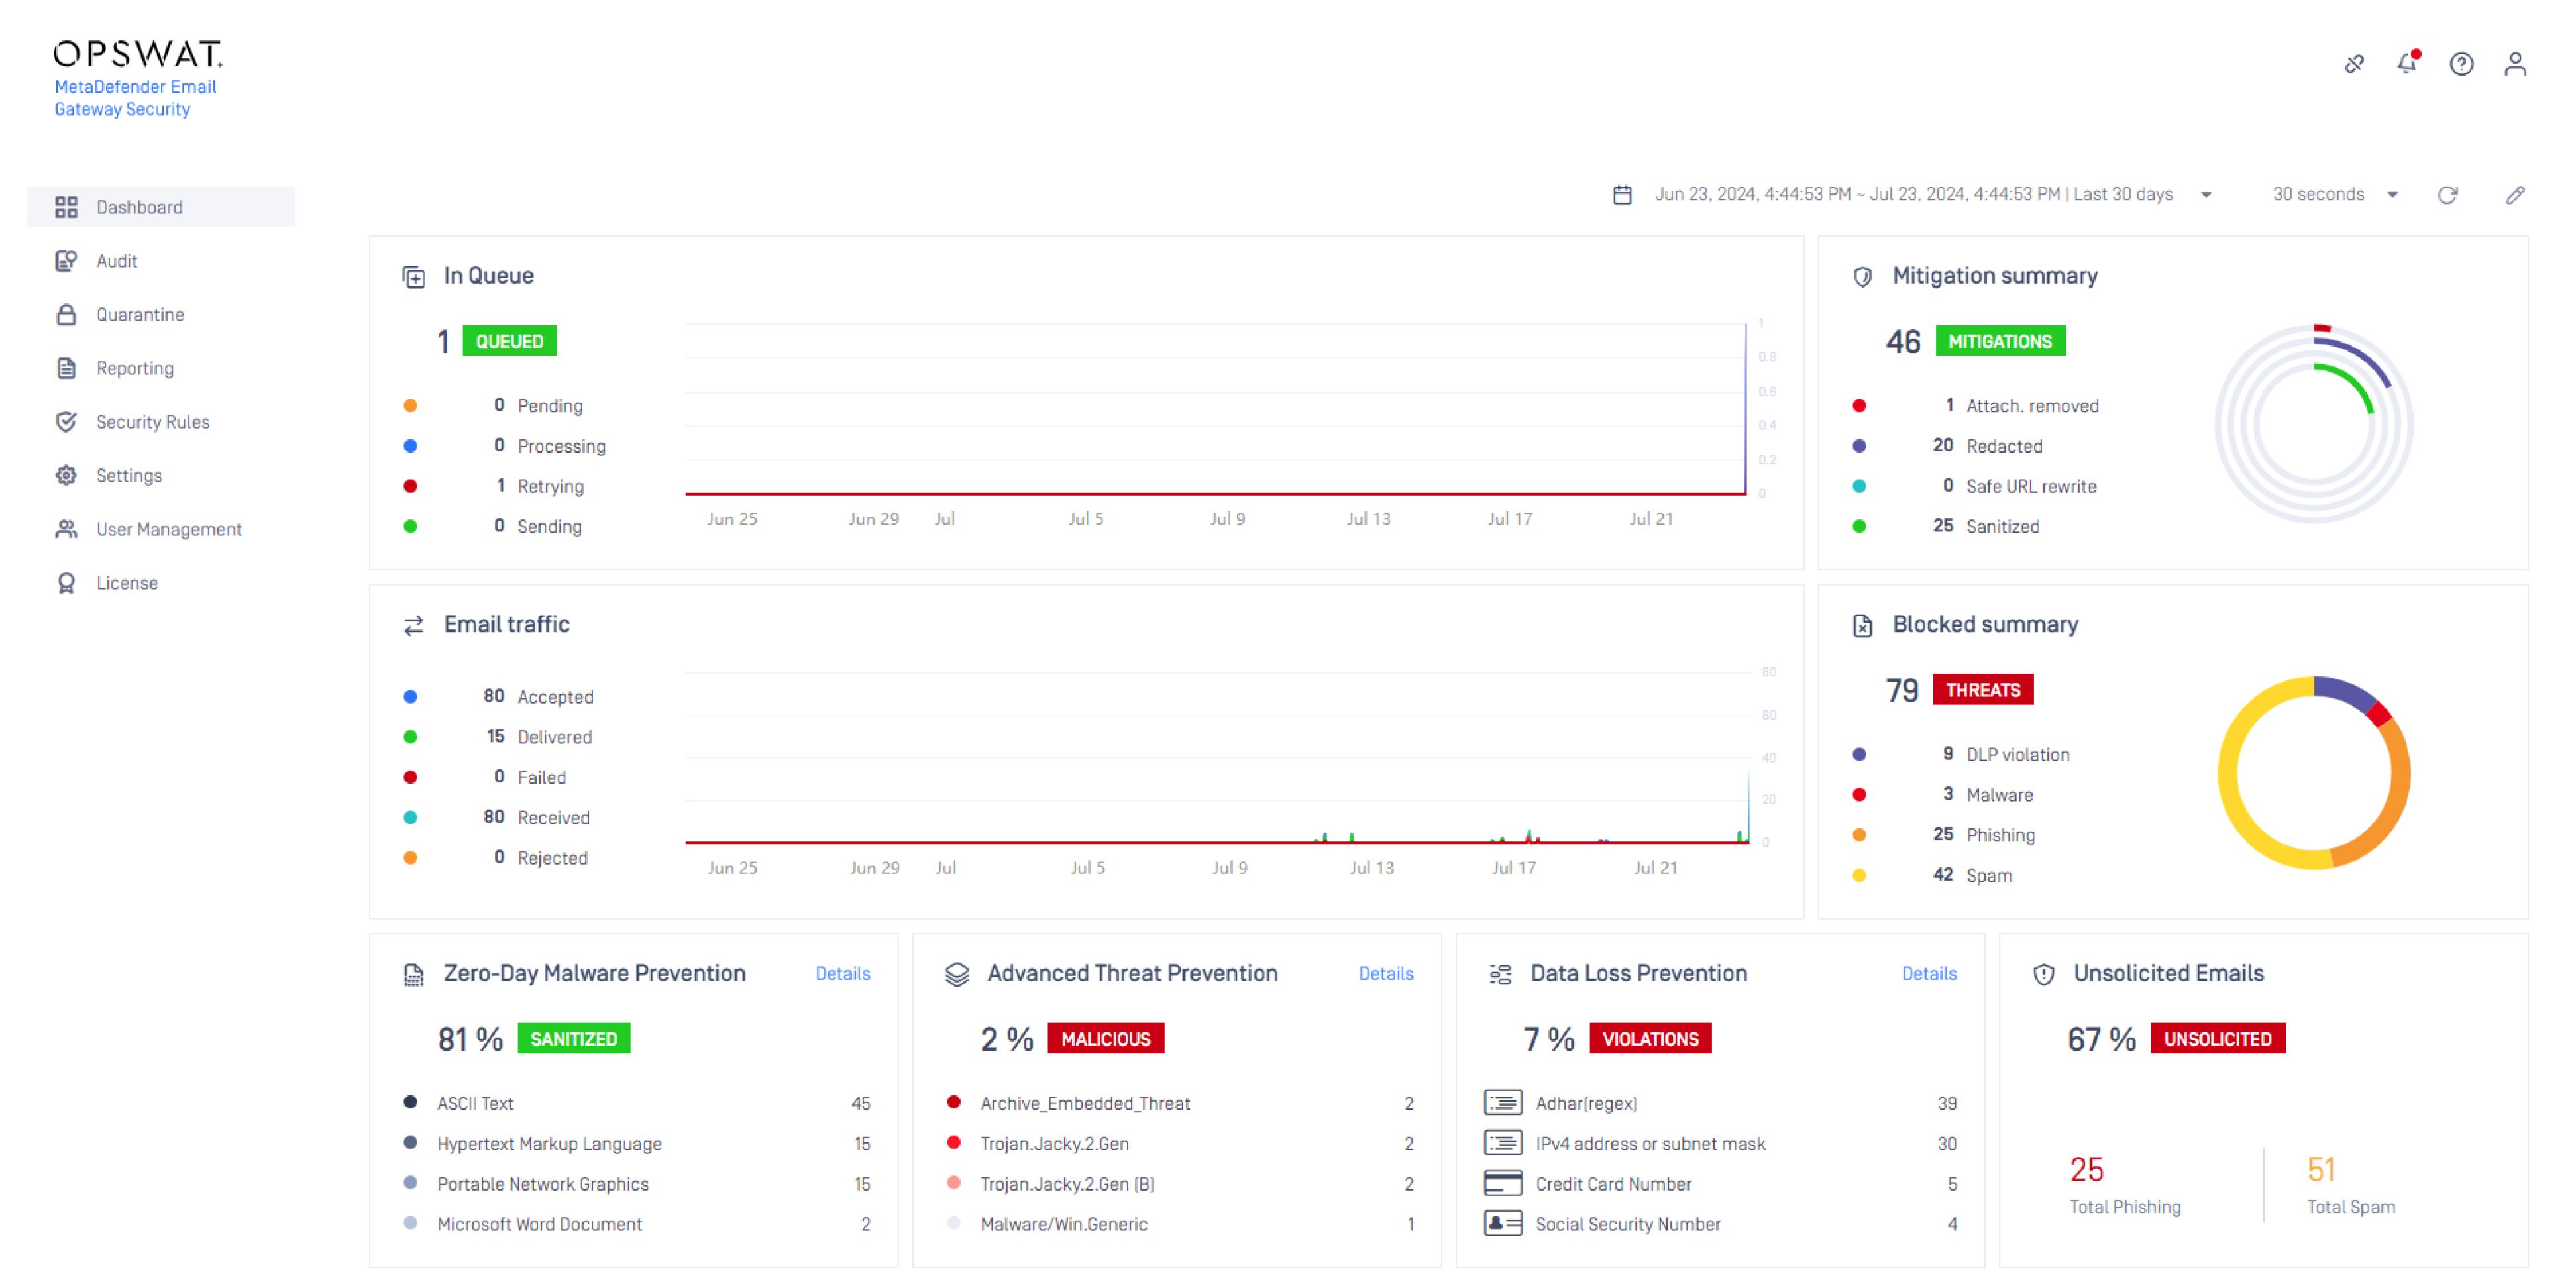Refresh dashboard with the reload icon
This screenshot has width=2576, height=1288.
click(2447, 195)
